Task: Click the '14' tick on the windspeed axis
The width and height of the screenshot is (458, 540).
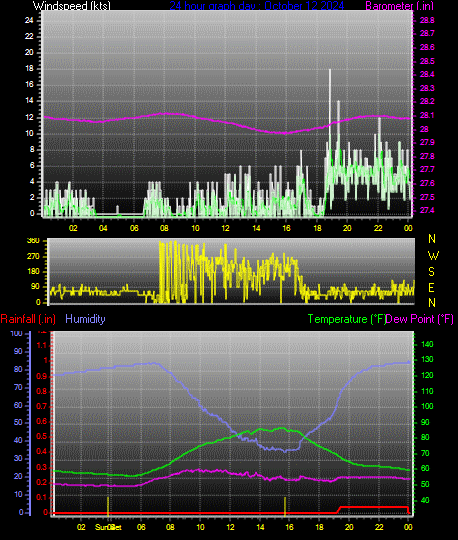Action: pos(29,101)
